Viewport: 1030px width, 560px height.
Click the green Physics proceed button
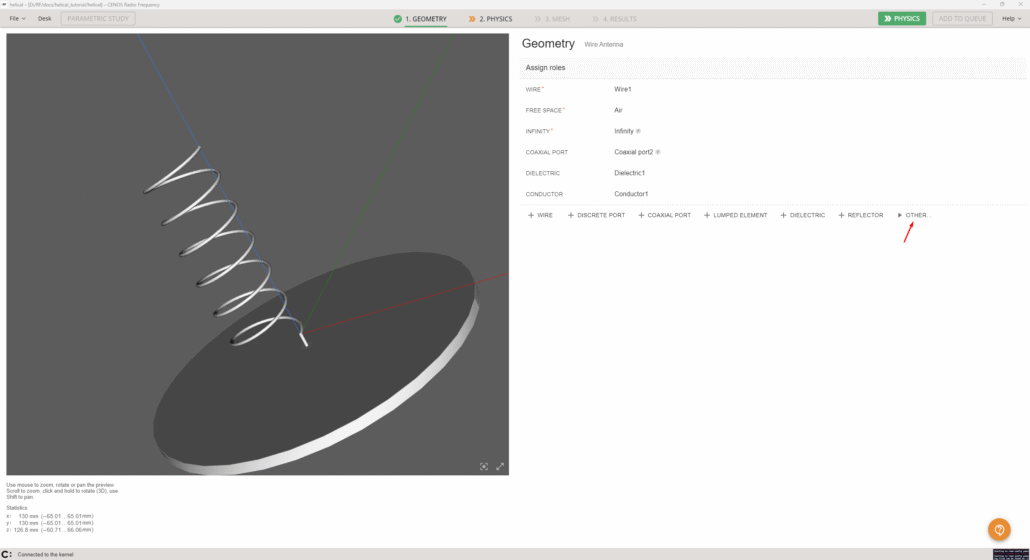pyautogui.click(x=902, y=19)
